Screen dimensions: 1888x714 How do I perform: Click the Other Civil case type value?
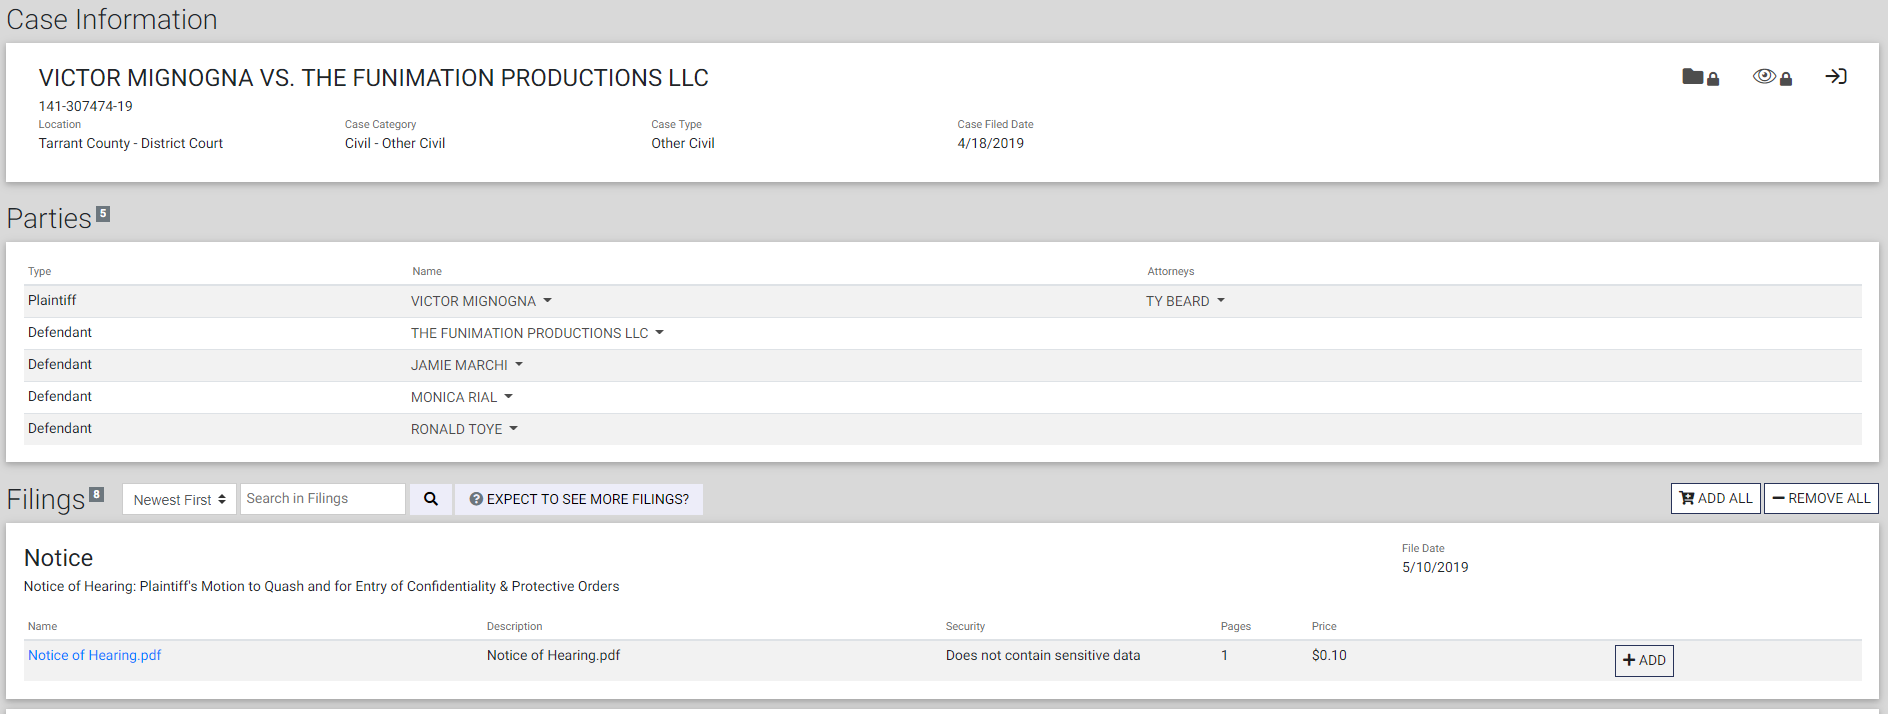tap(683, 143)
